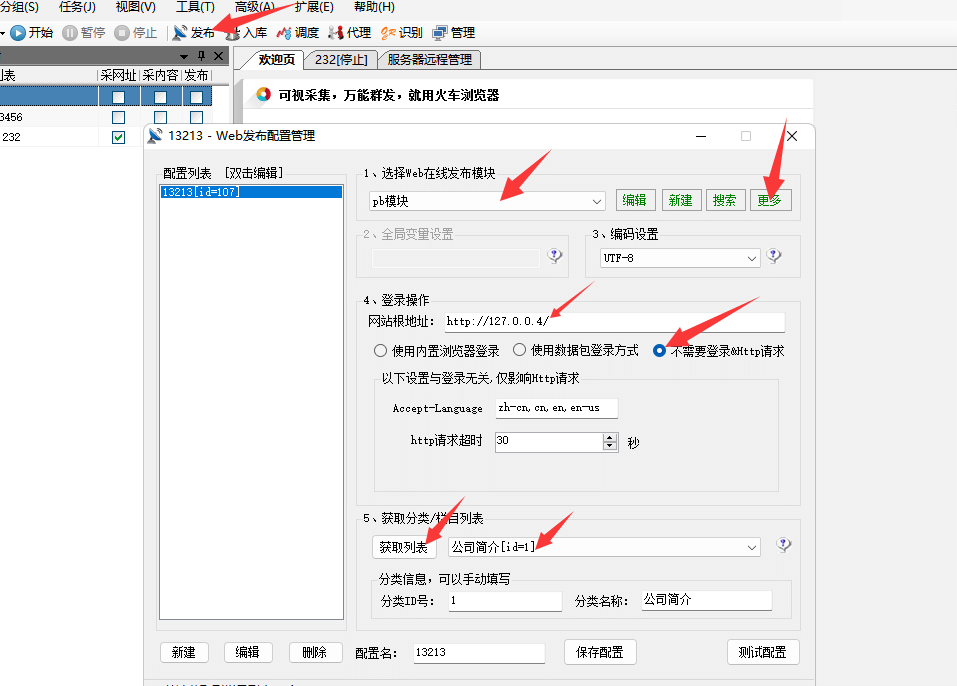
Task: Open the 调度 scheduling toolbar icon
Action: (284, 32)
